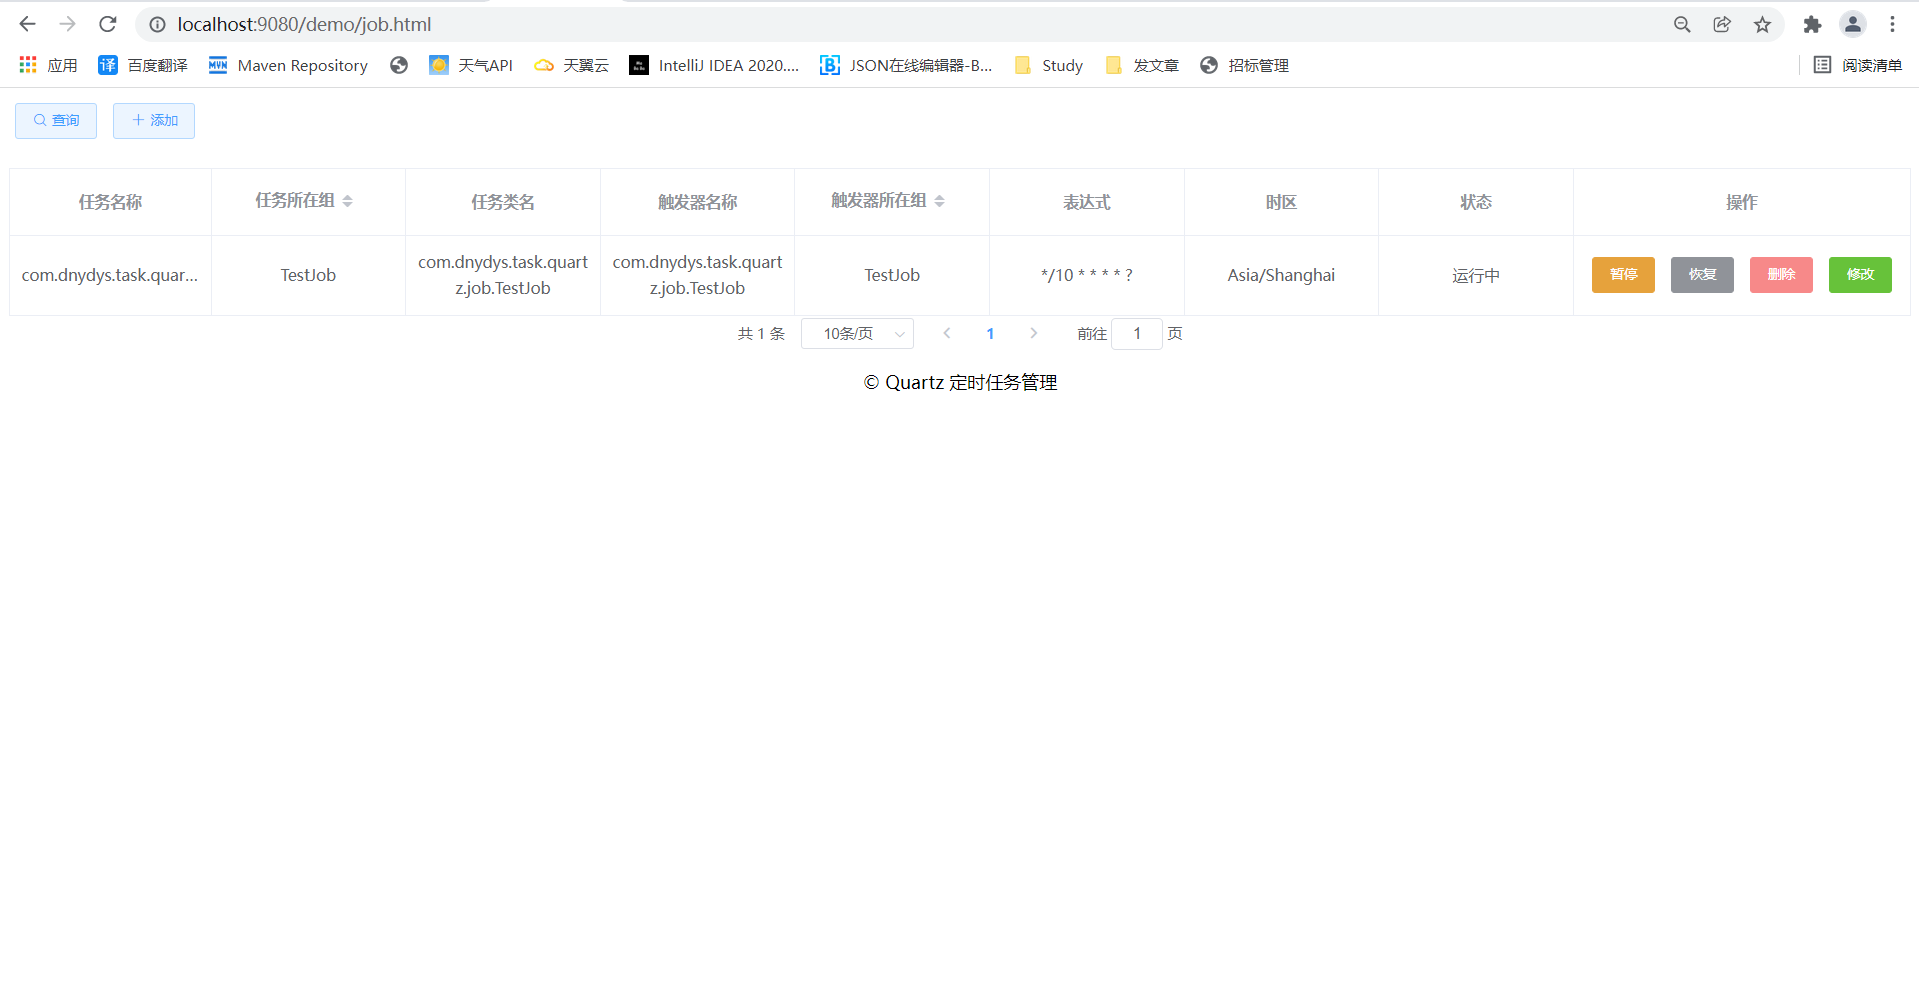Open the browser profile avatar icon
Viewport: 1919px width, 988px height.
[x=1853, y=24]
